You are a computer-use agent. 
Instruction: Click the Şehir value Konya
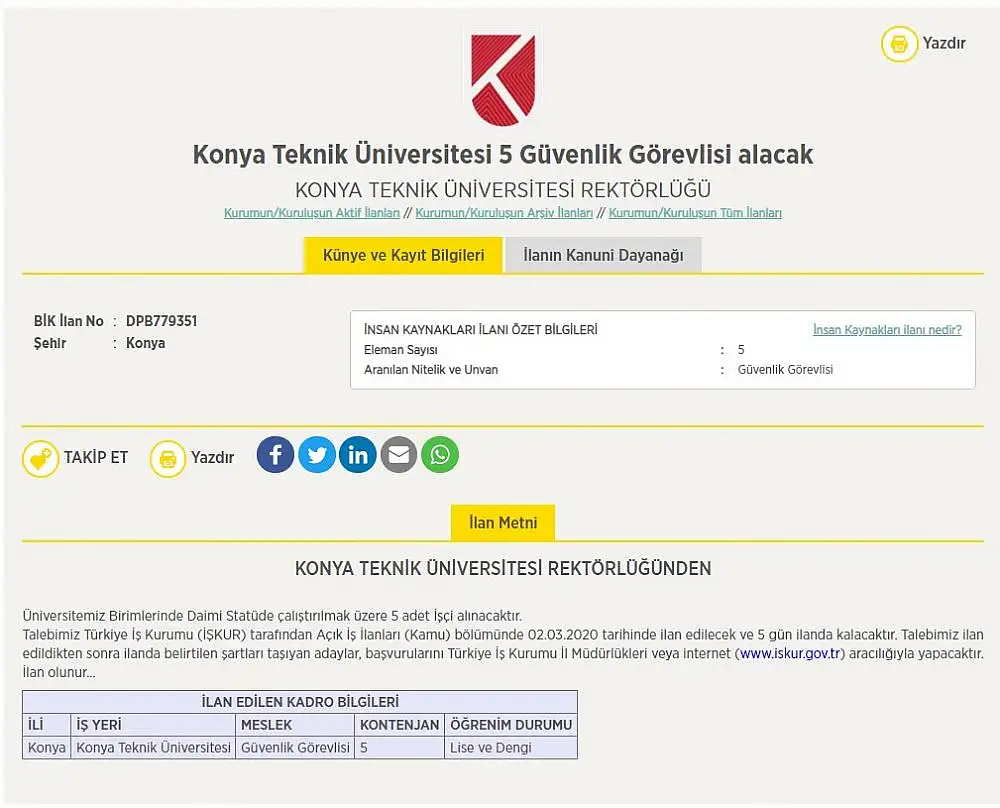click(x=145, y=343)
